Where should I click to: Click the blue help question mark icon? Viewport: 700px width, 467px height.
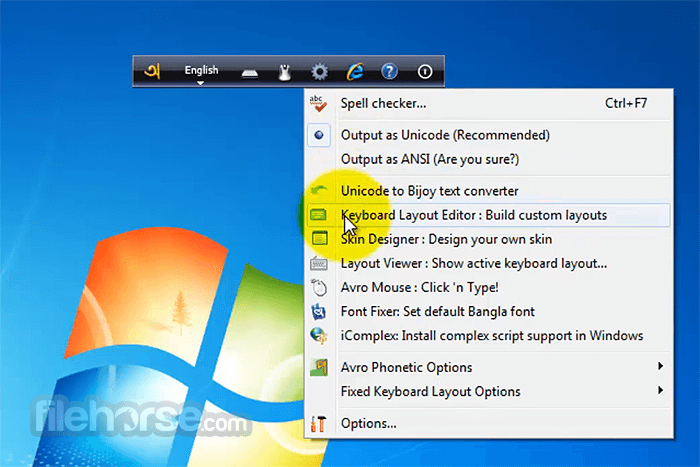tap(389, 71)
